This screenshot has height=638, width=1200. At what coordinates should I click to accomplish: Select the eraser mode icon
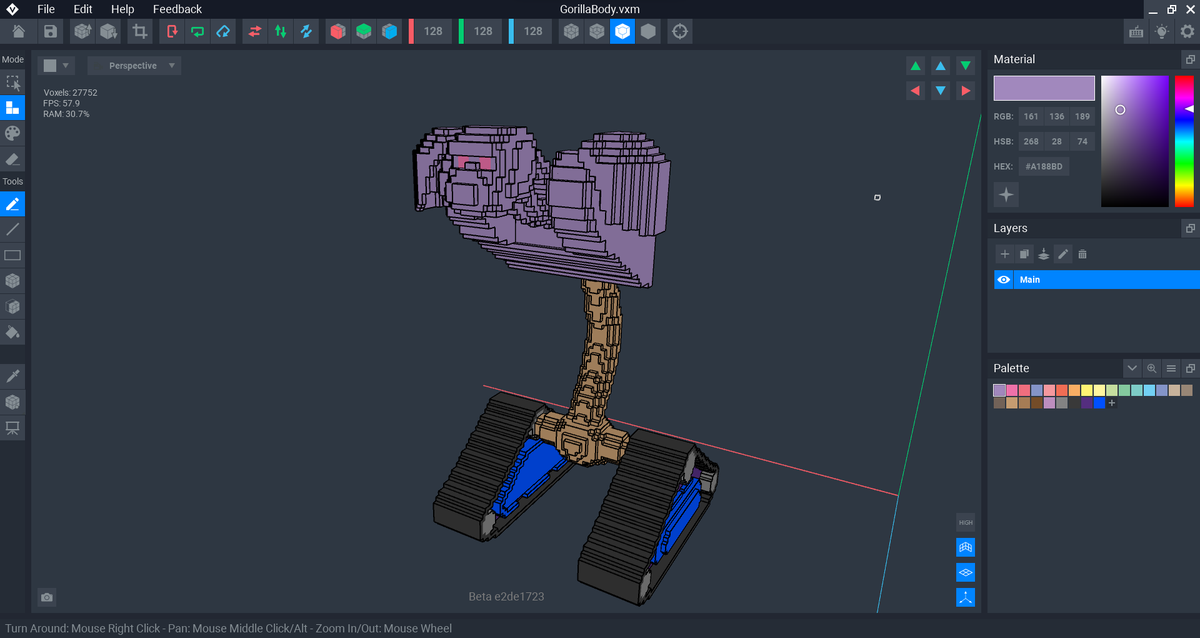point(13,159)
